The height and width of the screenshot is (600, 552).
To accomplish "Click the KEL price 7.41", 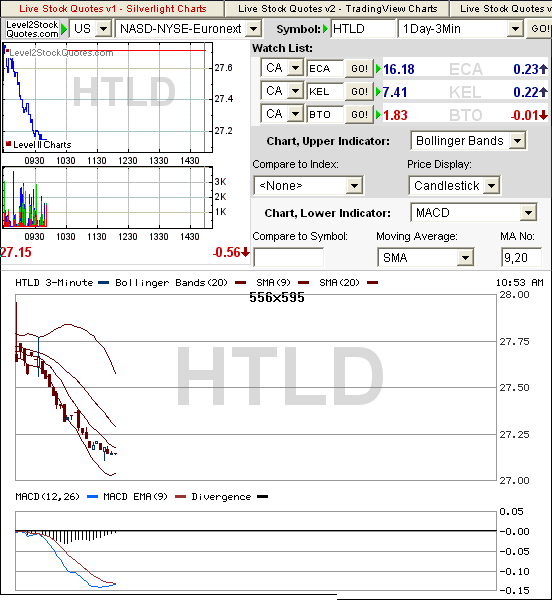I will [x=395, y=92].
